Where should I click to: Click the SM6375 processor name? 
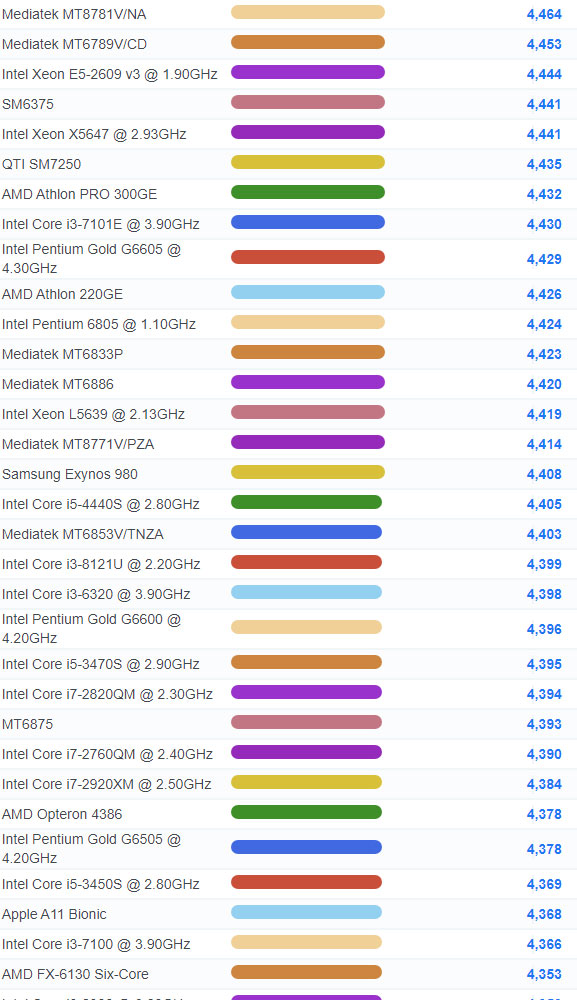28,104
